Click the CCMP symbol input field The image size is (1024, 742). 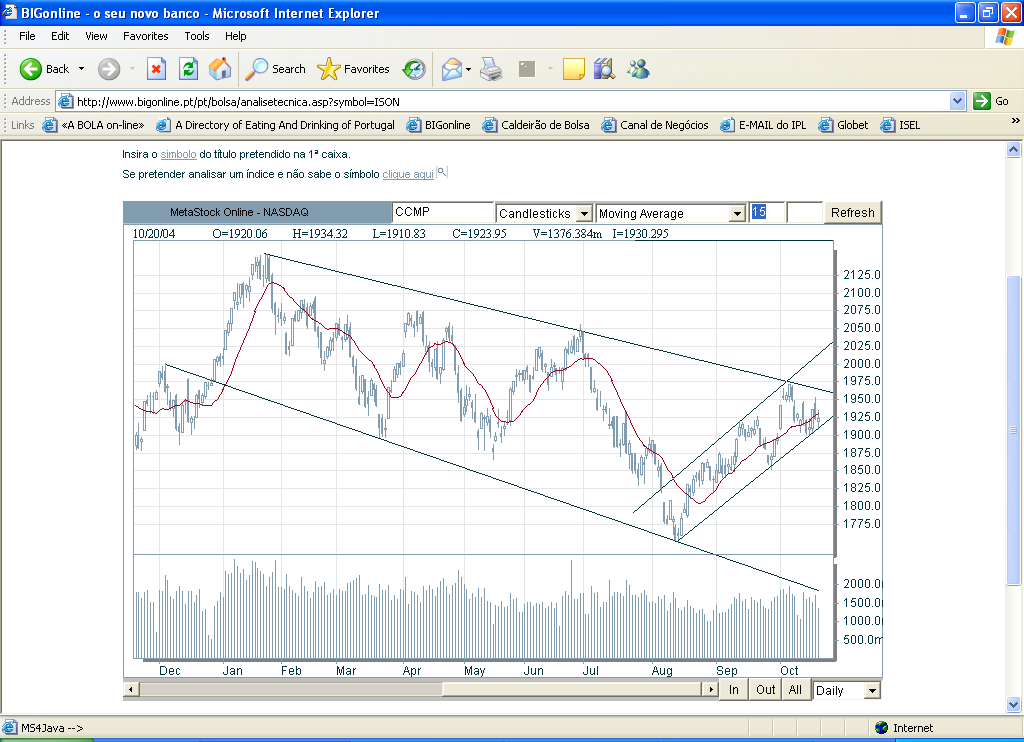tap(443, 212)
